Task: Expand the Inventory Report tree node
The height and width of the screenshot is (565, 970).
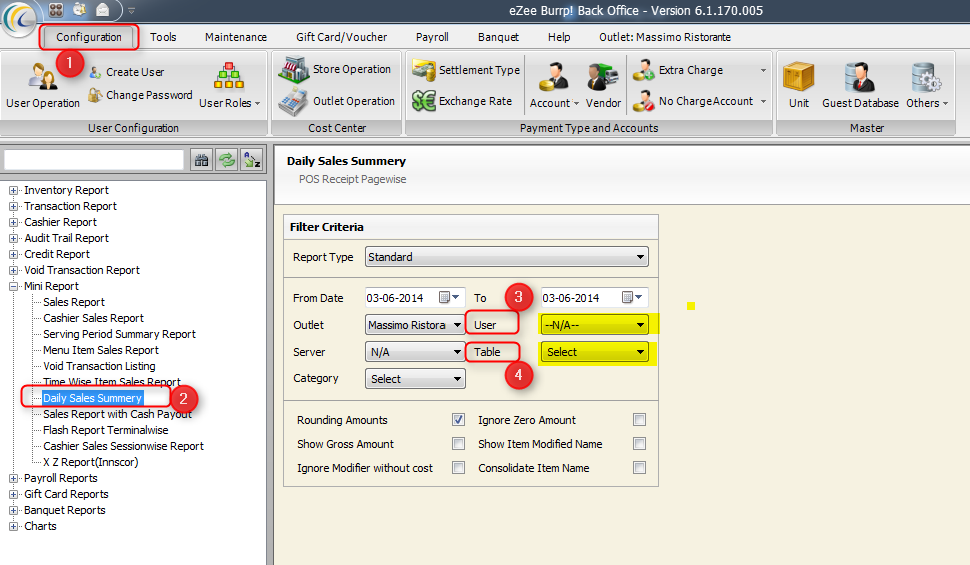Action: click(14, 190)
